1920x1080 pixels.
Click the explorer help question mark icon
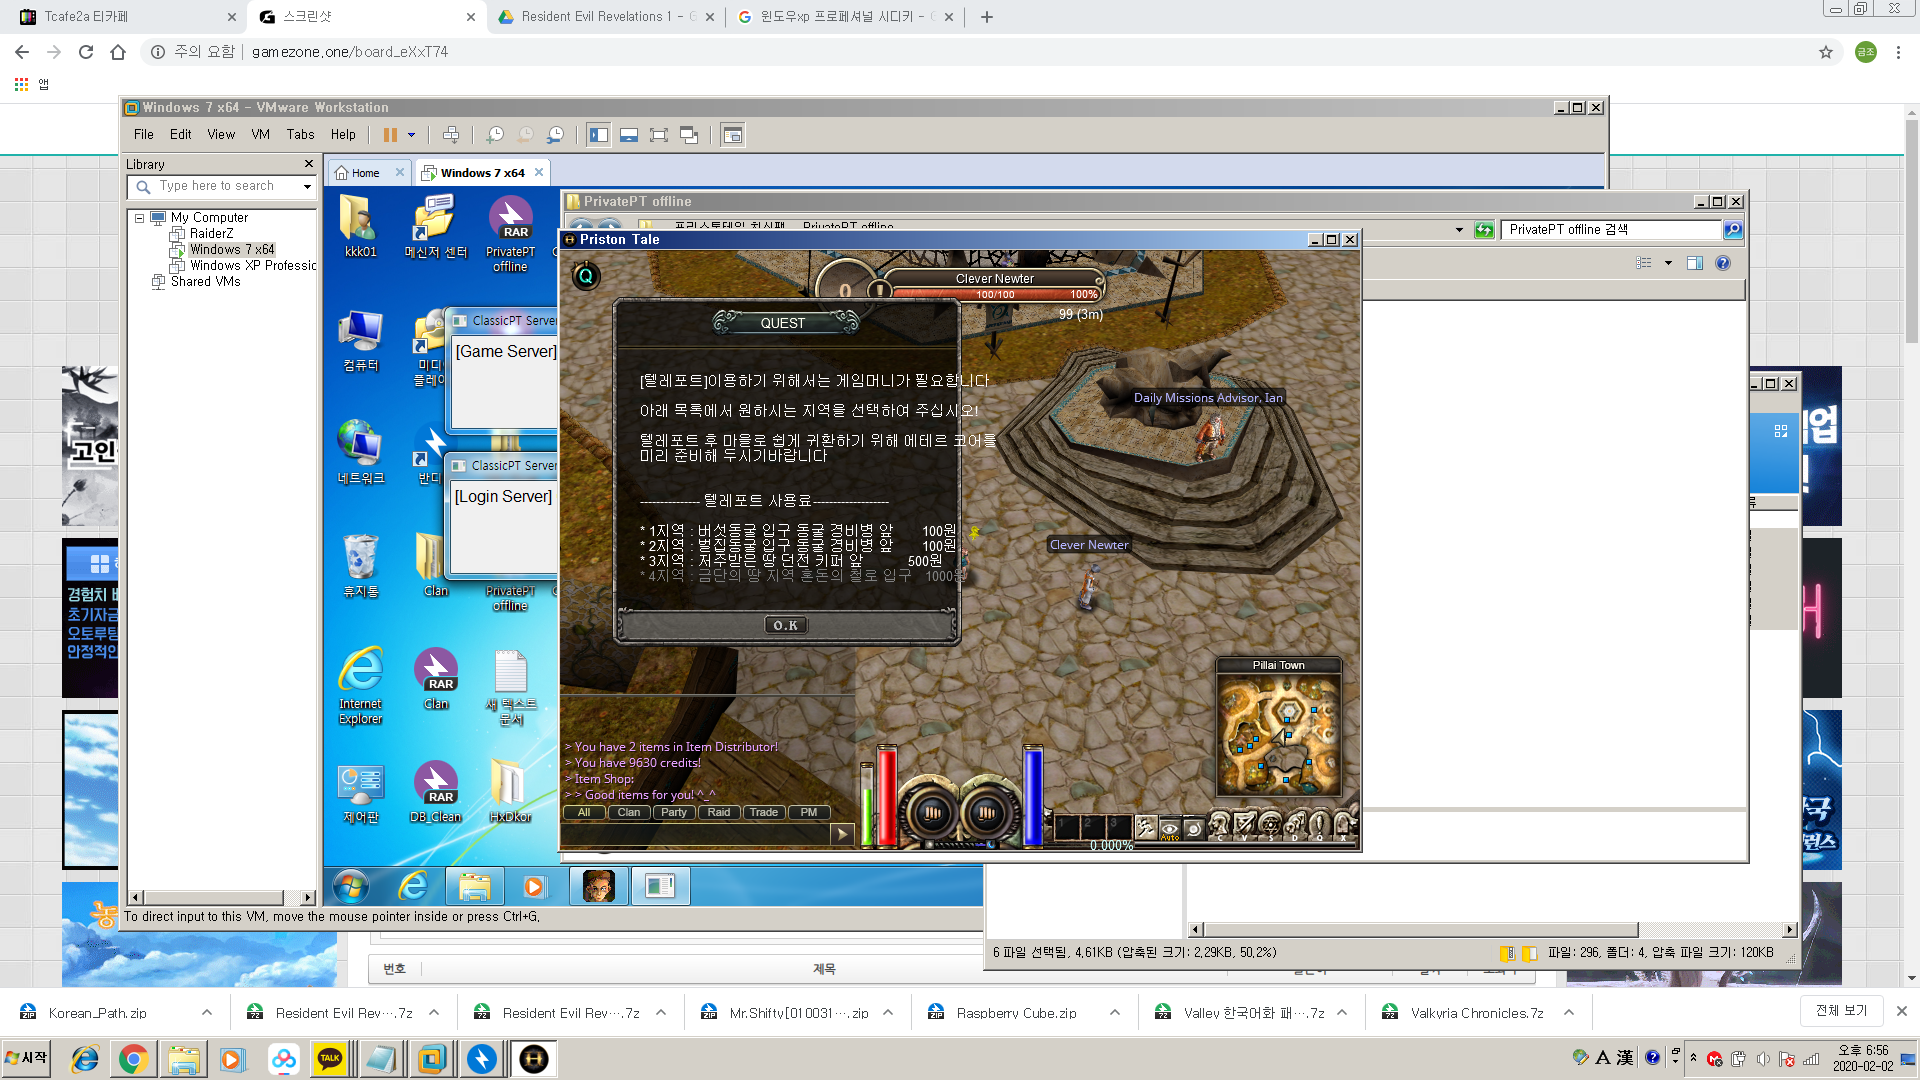pyautogui.click(x=1723, y=263)
